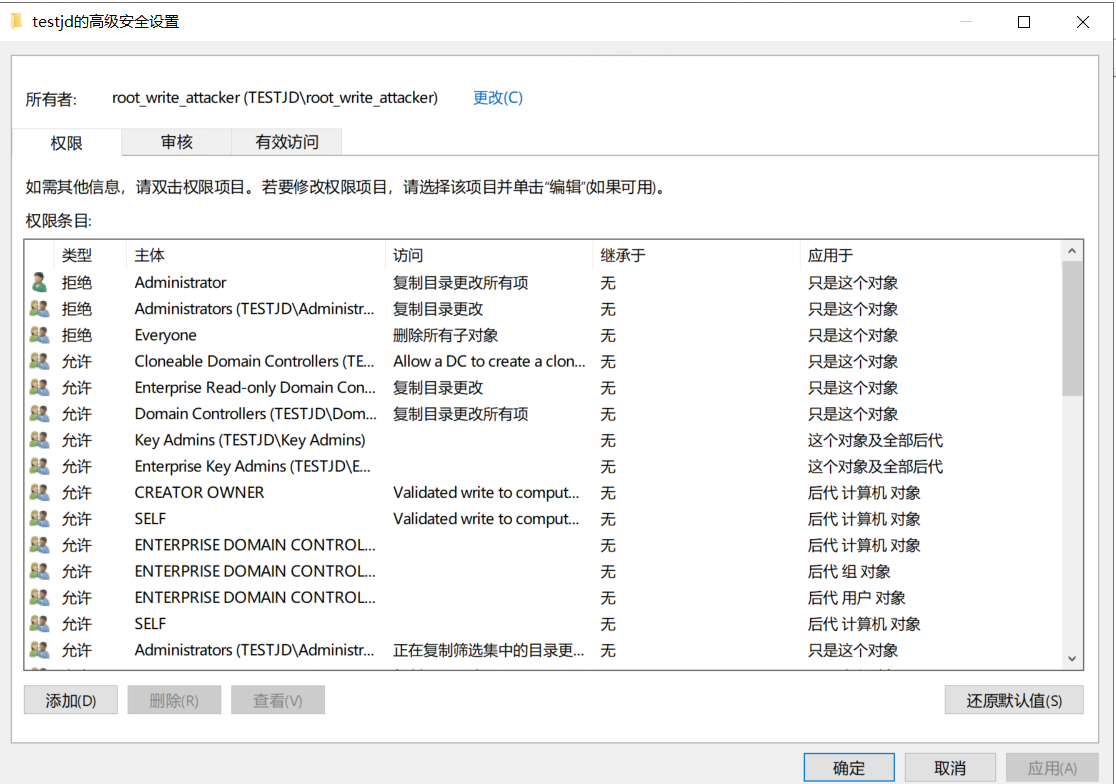Click 'Allow a DC to create a clon...' access cell
Viewport: 1116px width, 784px height.
(489, 361)
